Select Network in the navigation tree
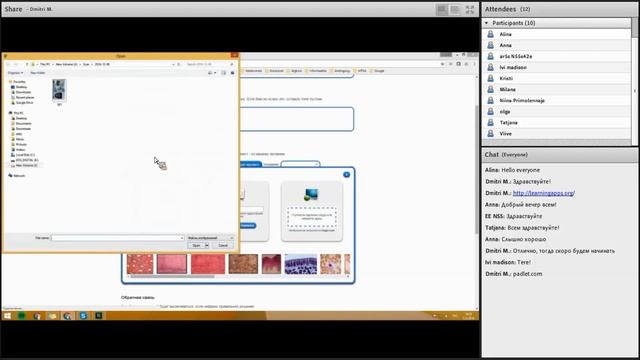Viewport: 640px width, 360px height. 17,176
